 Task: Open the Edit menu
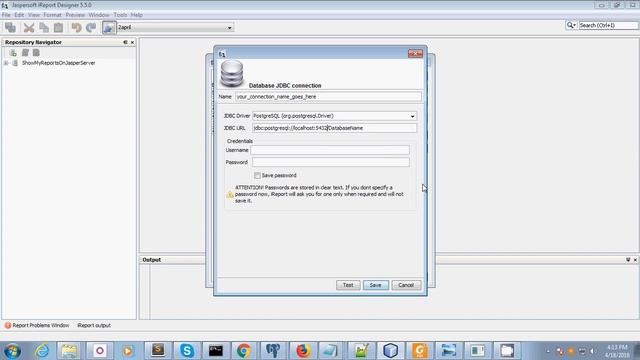tap(19, 15)
